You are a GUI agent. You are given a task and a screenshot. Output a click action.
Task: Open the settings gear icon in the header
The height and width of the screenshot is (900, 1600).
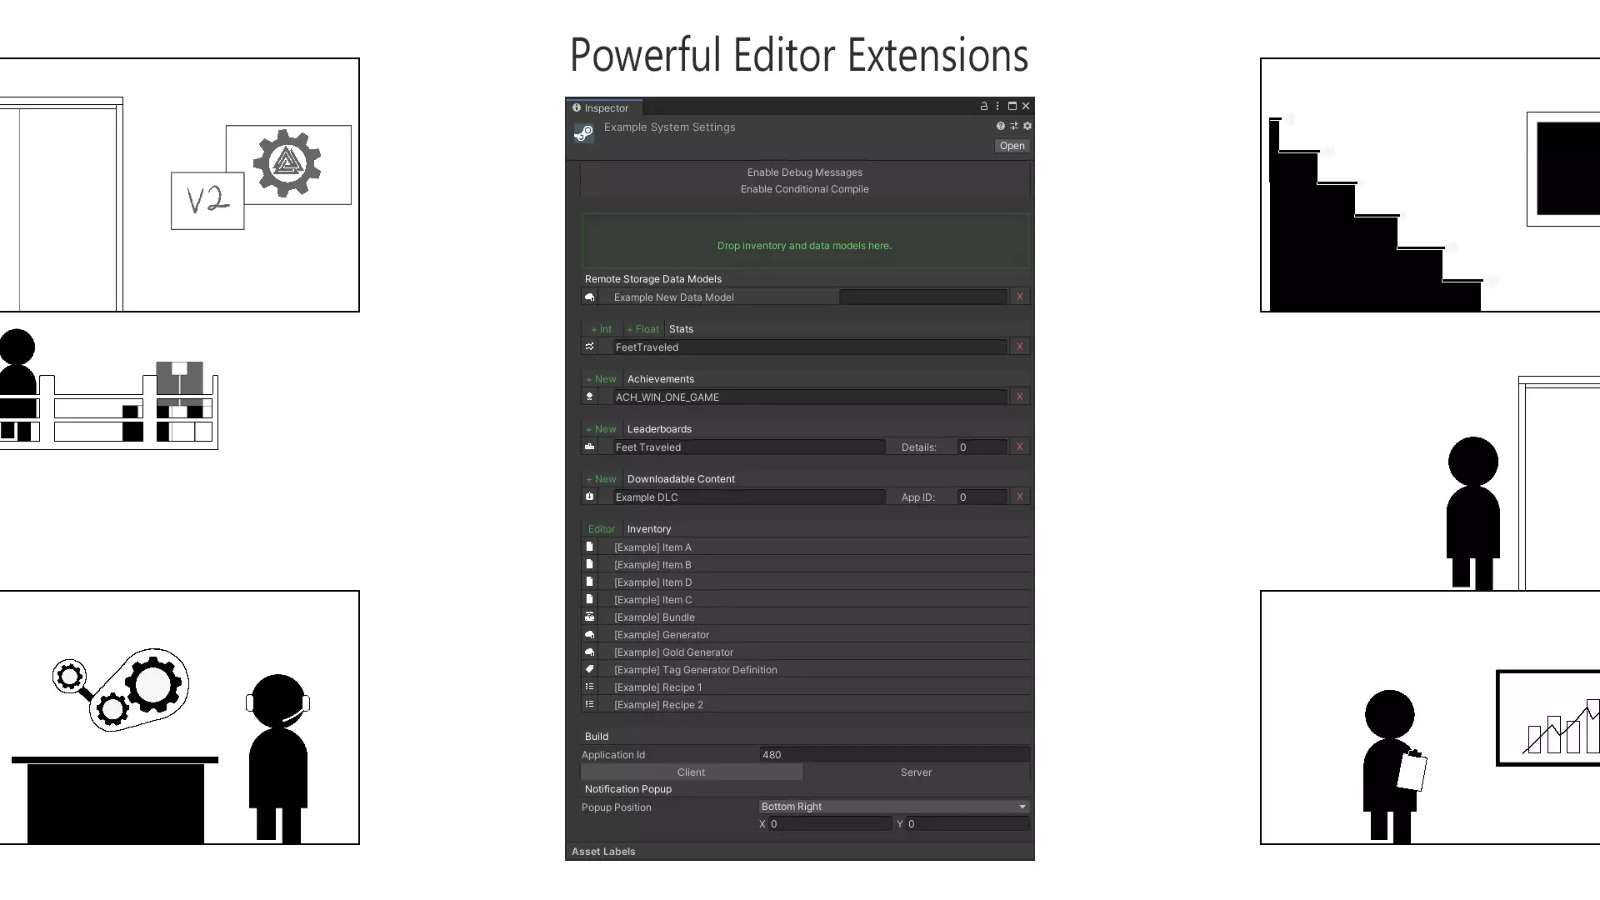(1027, 126)
